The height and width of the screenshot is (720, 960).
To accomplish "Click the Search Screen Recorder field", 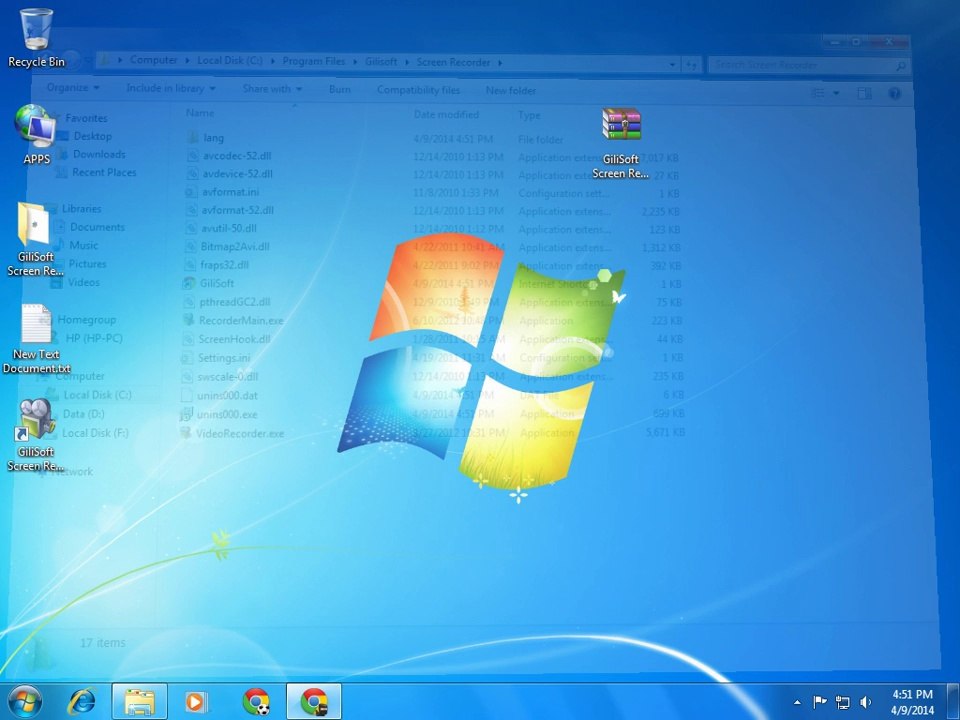I will coord(808,65).
